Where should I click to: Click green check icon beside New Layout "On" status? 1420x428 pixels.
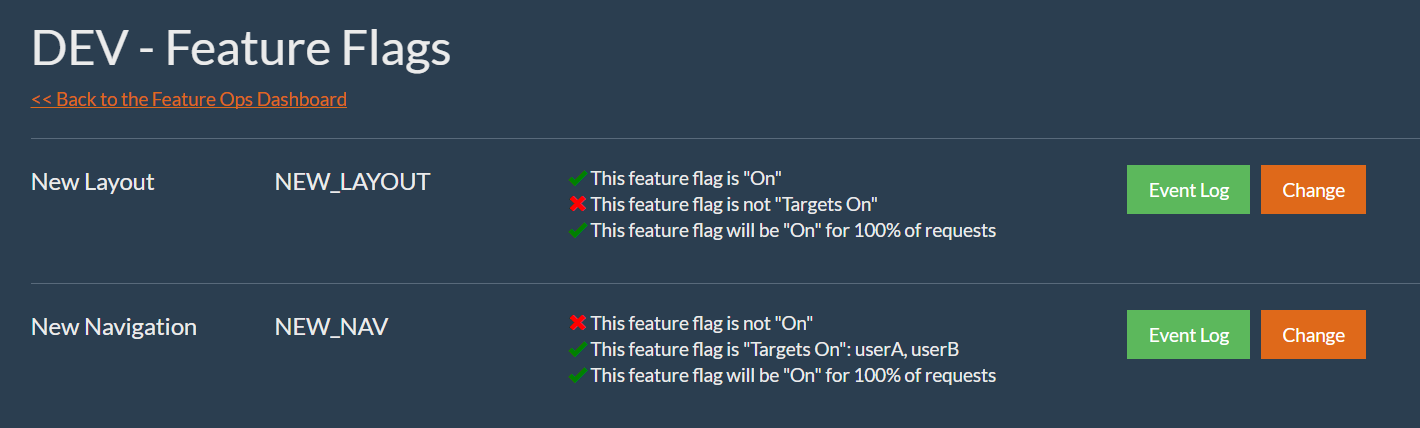pyautogui.click(x=577, y=178)
